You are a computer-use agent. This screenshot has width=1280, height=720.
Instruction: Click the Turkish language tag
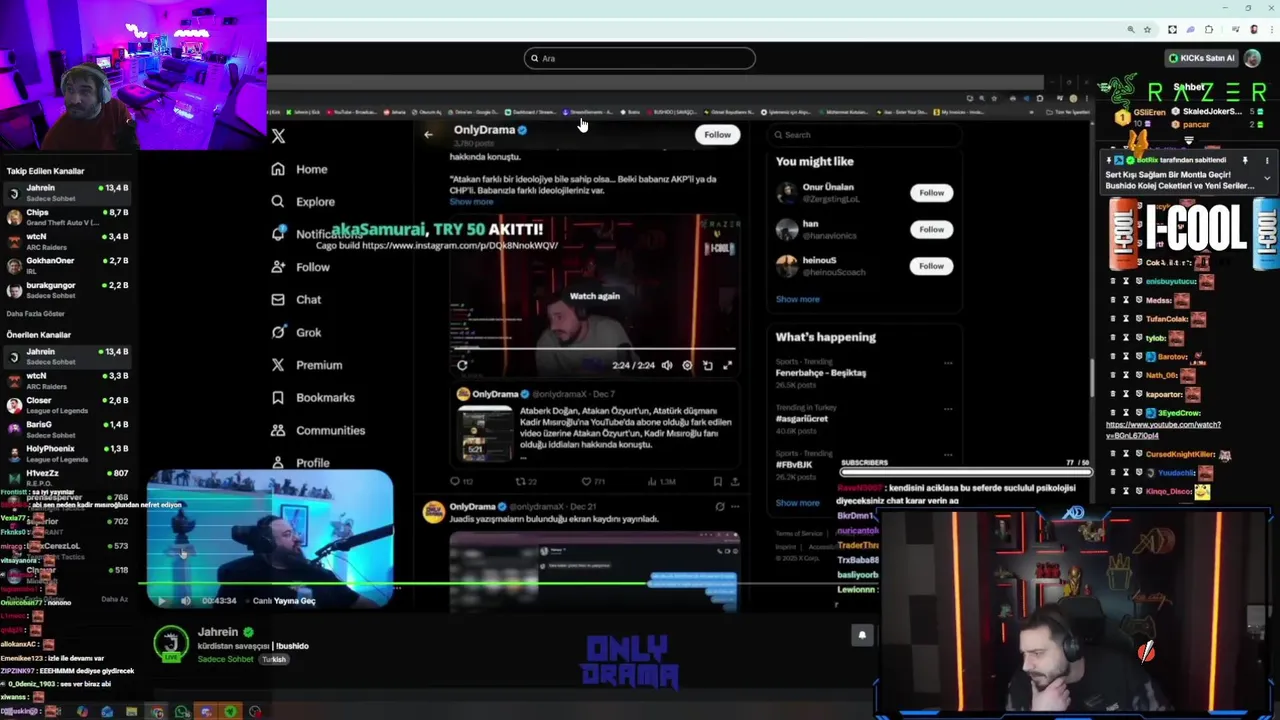pos(274,660)
